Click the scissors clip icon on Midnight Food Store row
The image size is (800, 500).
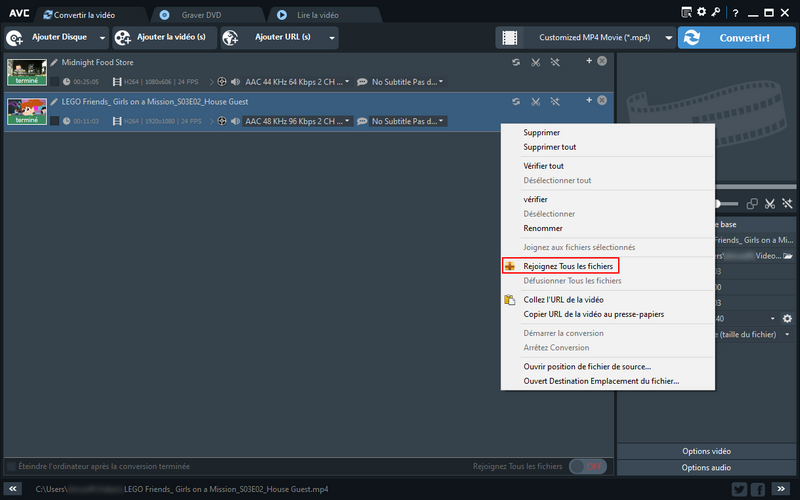pos(536,62)
